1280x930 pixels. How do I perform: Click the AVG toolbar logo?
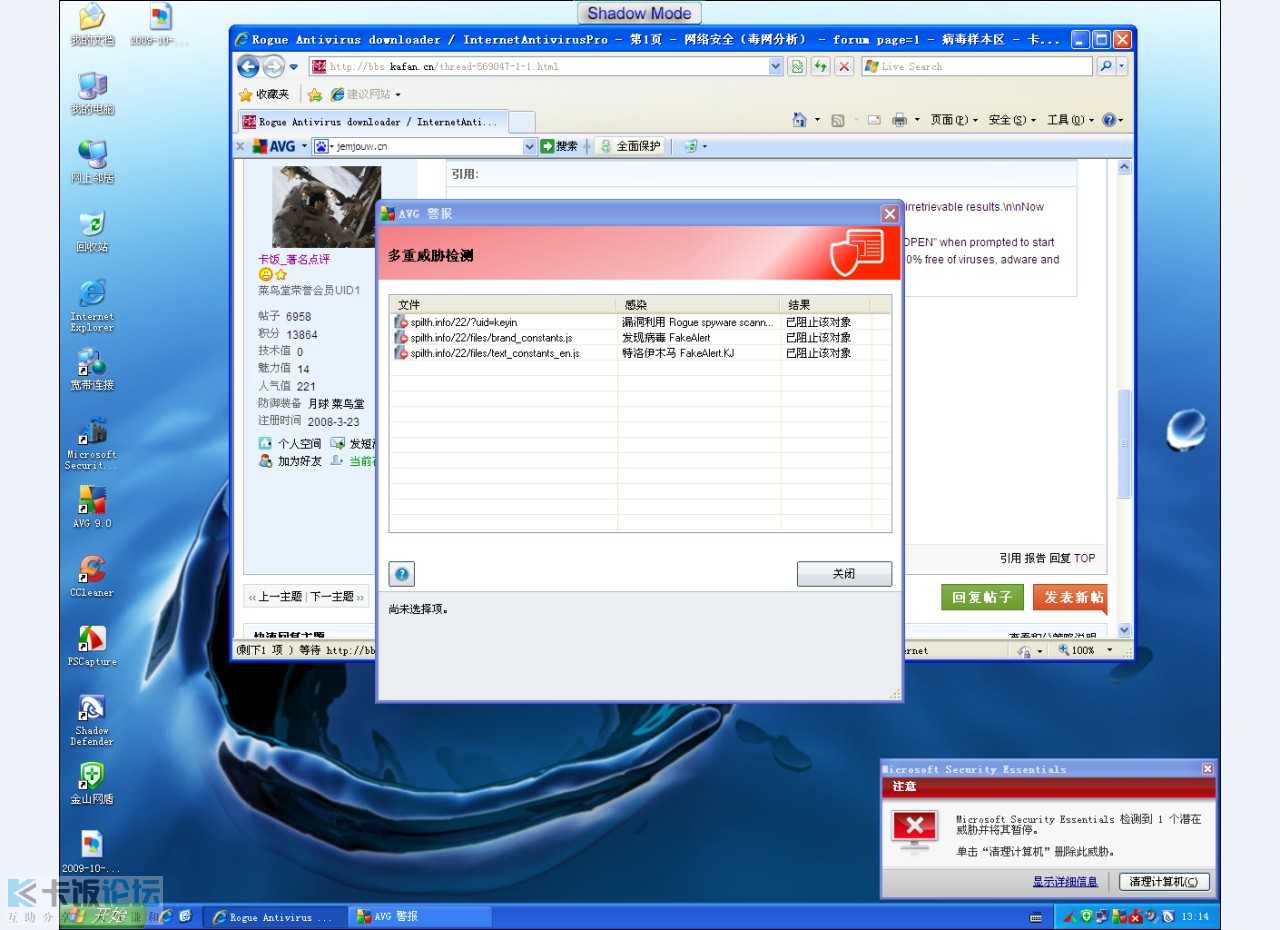pos(274,146)
